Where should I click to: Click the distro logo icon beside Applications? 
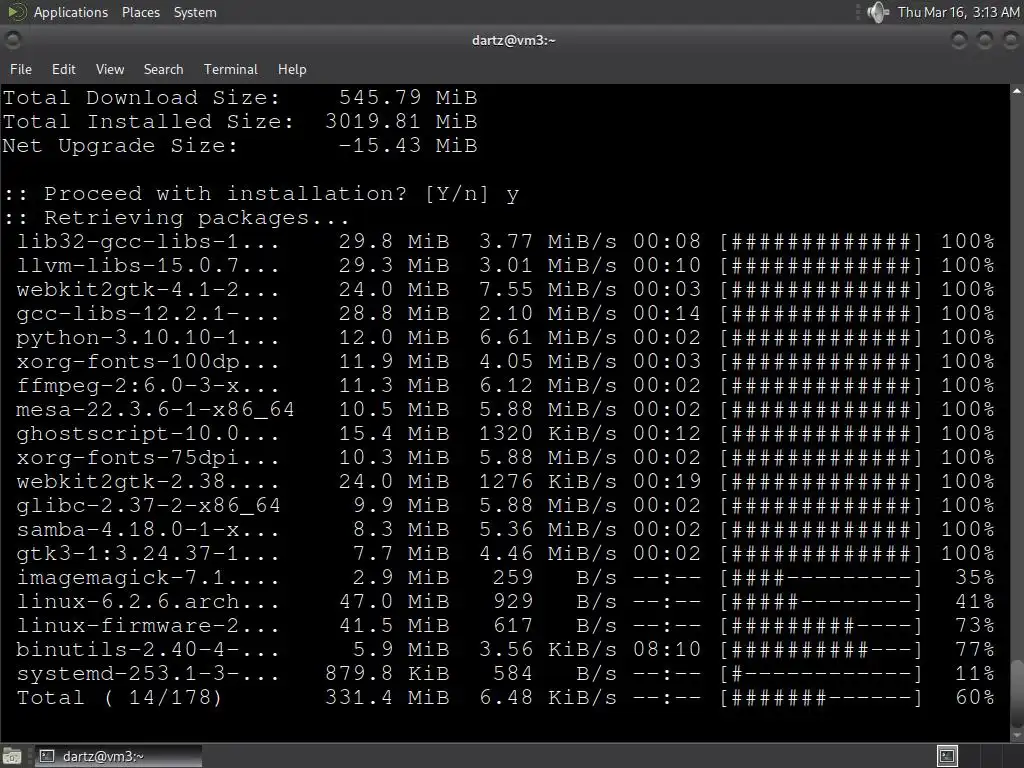pyautogui.click(x=16, y=12)
